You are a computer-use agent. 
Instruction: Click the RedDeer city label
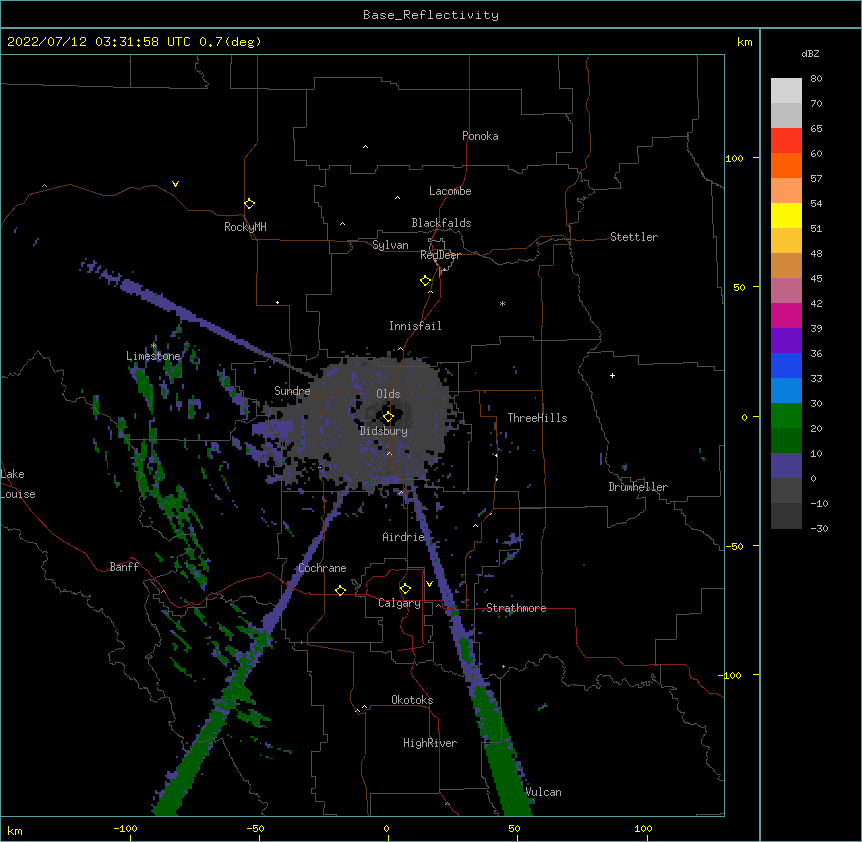pyautogui.click(x=440, y=255)
